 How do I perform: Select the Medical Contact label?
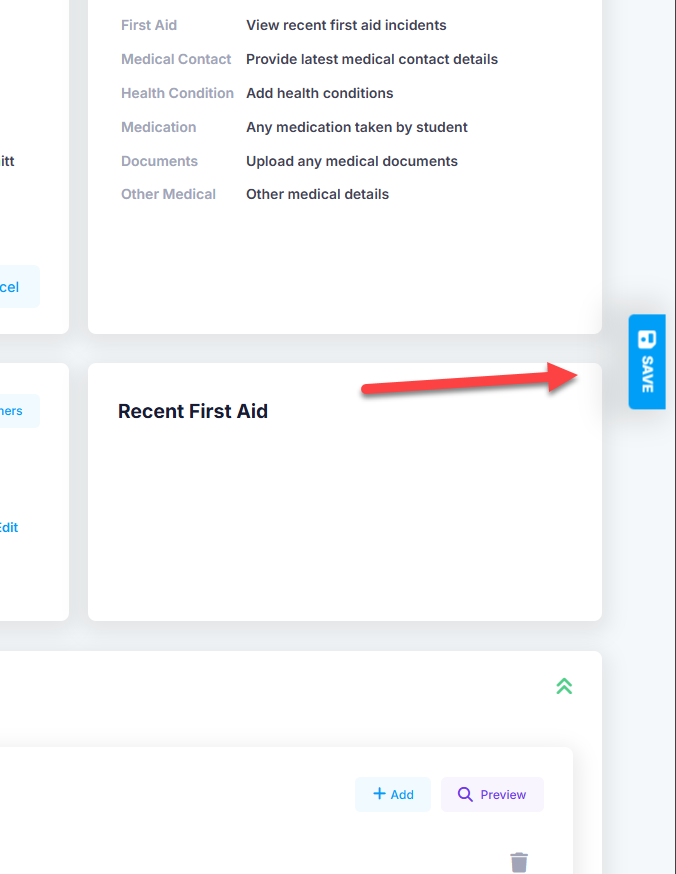pyautogui.click(x=176, y=59)
